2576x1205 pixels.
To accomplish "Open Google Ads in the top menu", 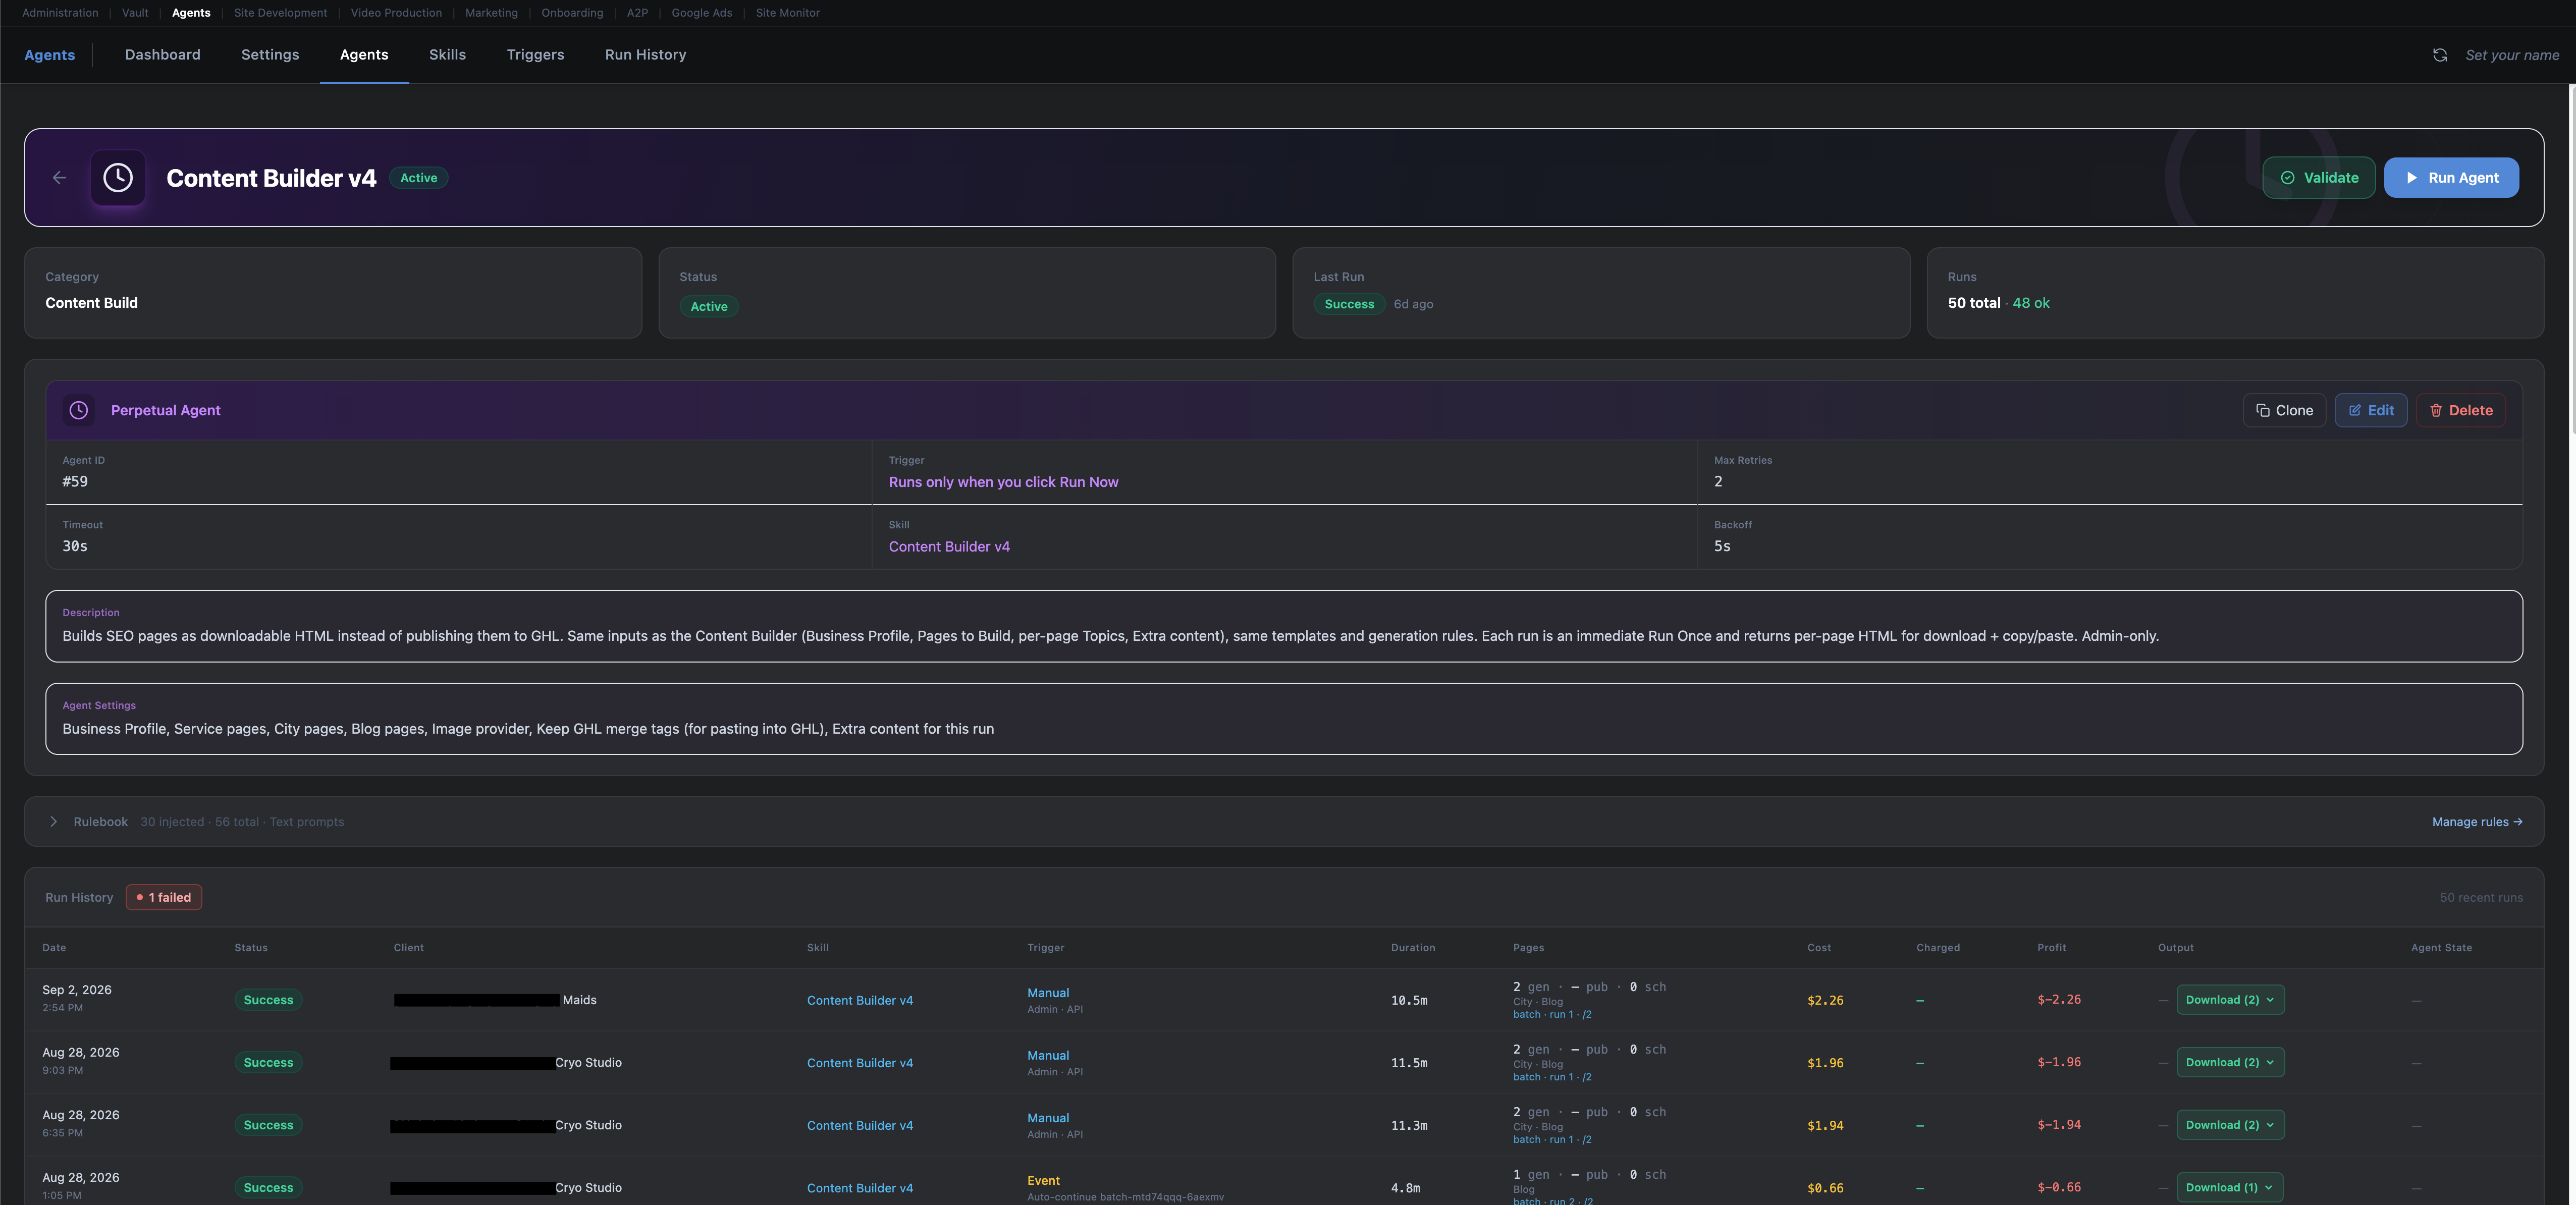I will pos(701,13).
